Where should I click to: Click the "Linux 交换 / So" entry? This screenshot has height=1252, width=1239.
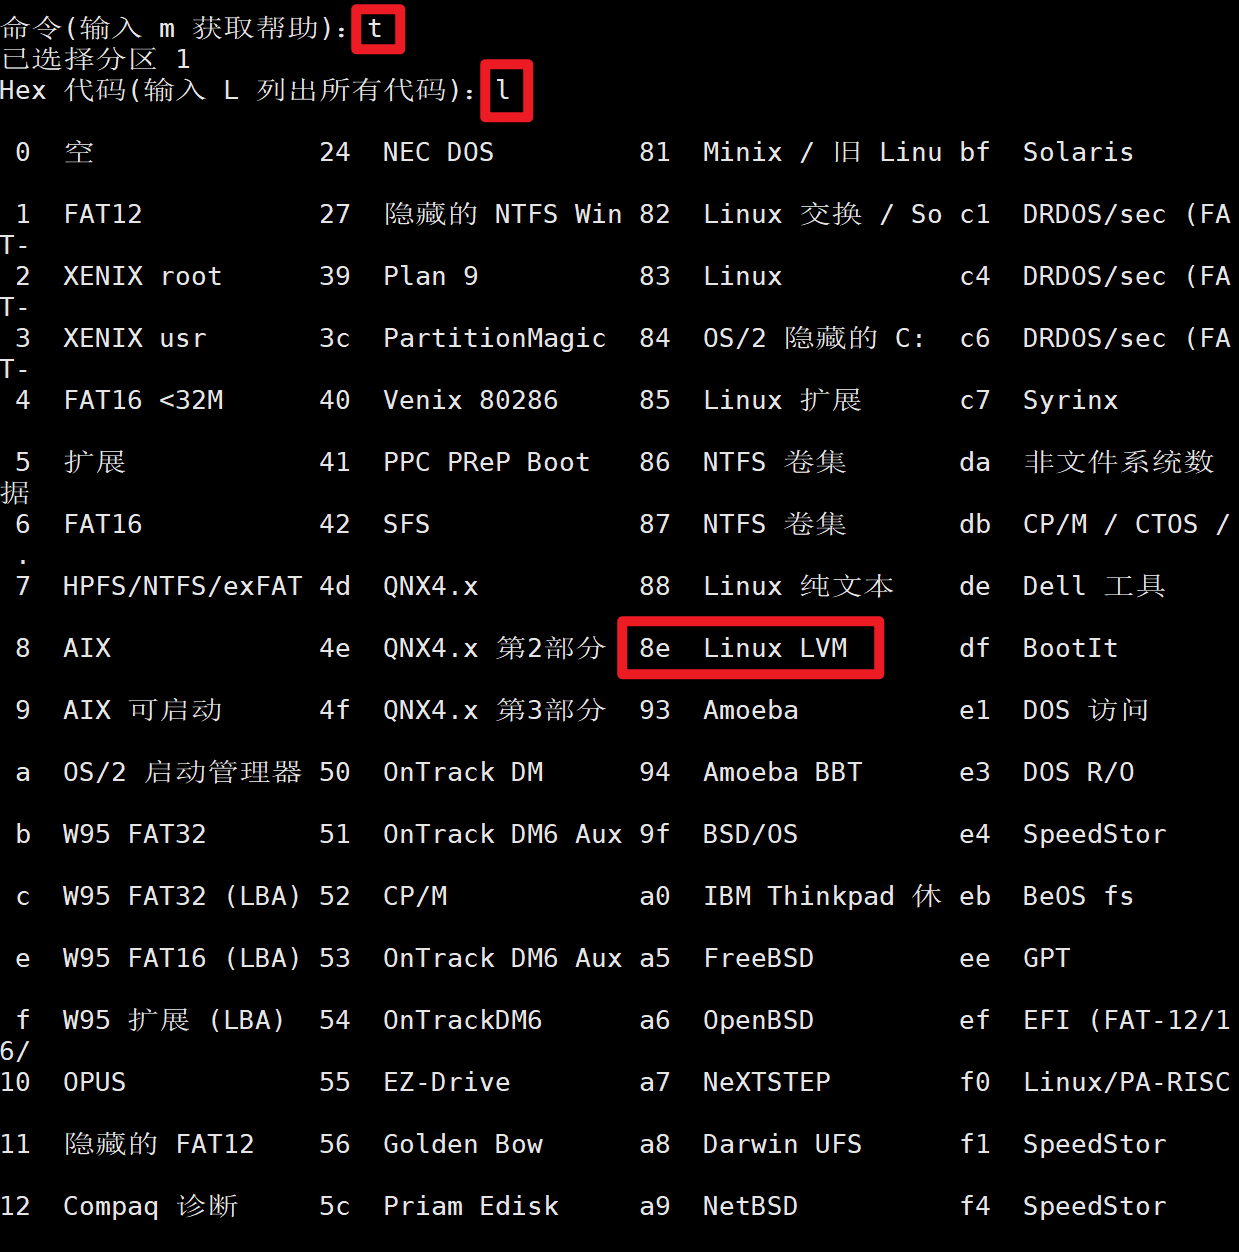pos(823,214)
